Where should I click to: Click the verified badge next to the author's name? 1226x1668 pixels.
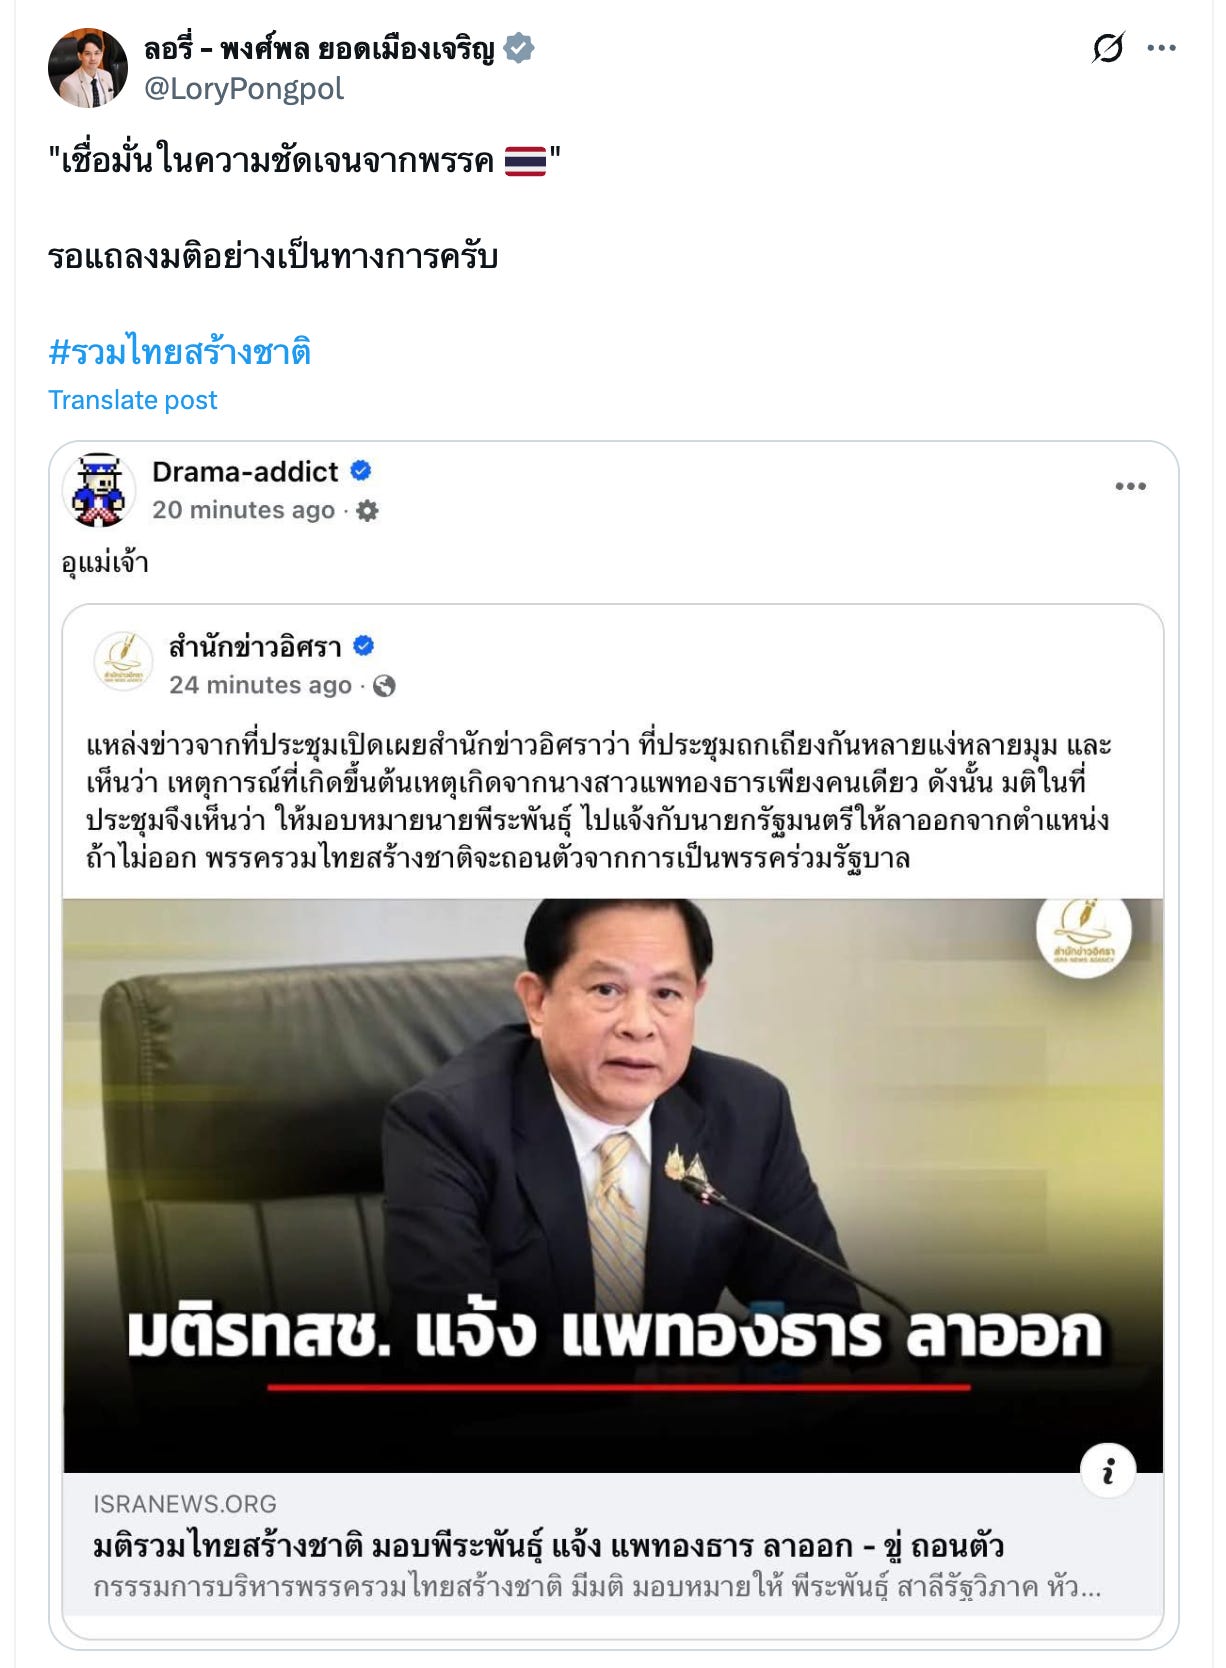(519, 48)
